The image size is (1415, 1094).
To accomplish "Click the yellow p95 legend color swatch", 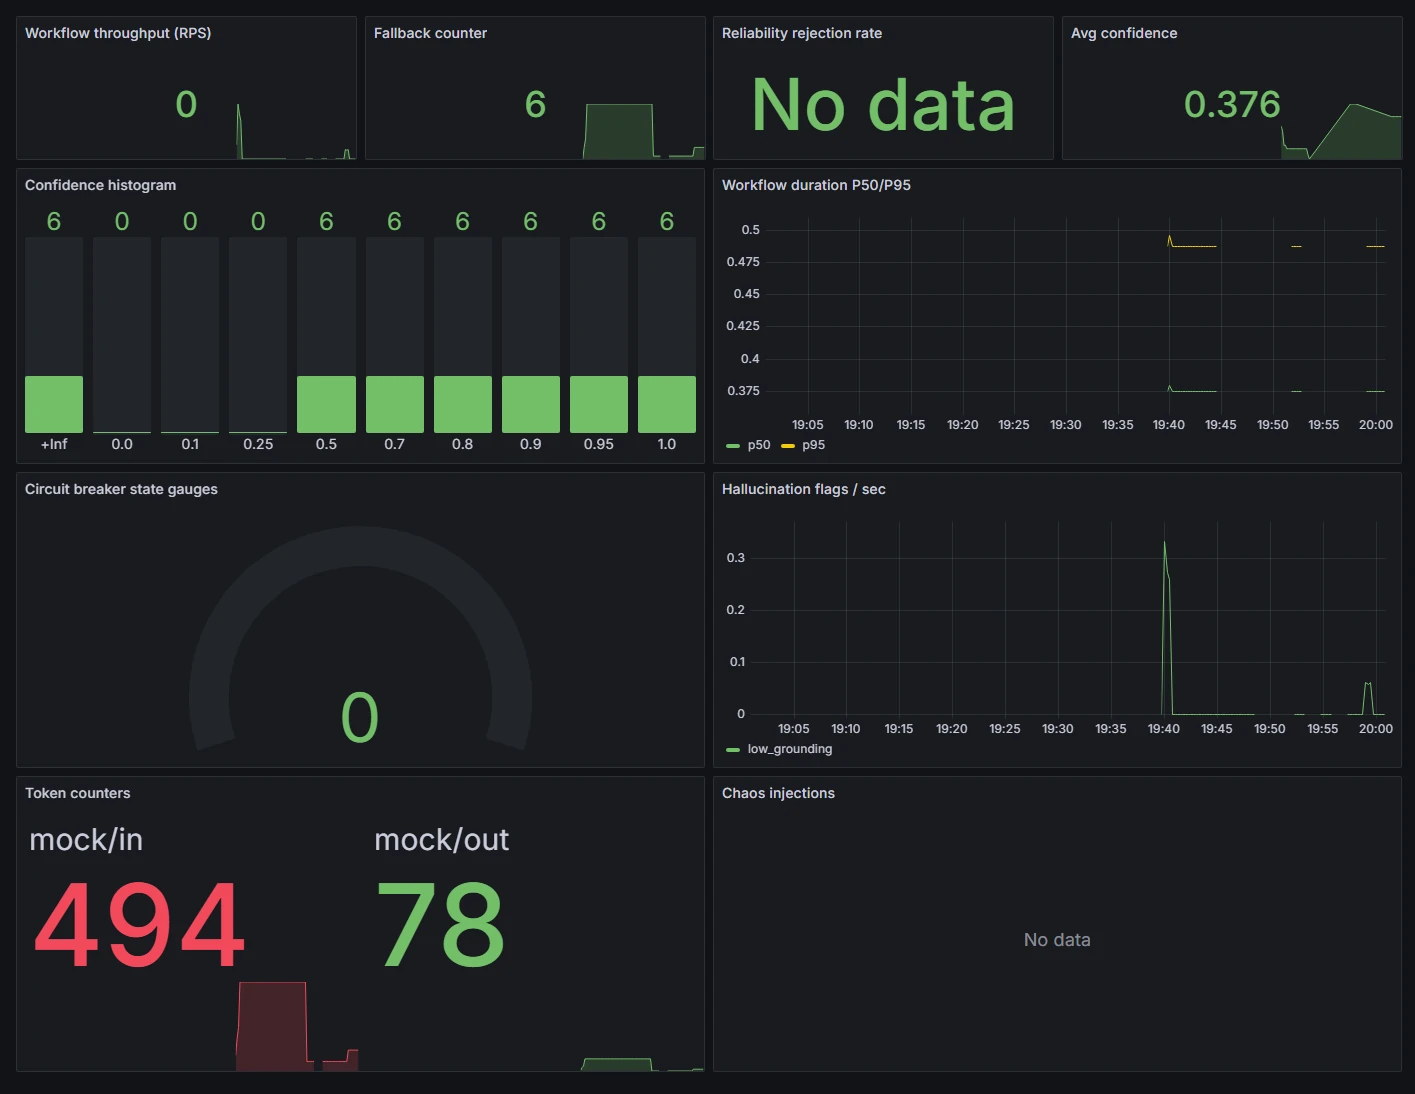I will click(787, 446).
